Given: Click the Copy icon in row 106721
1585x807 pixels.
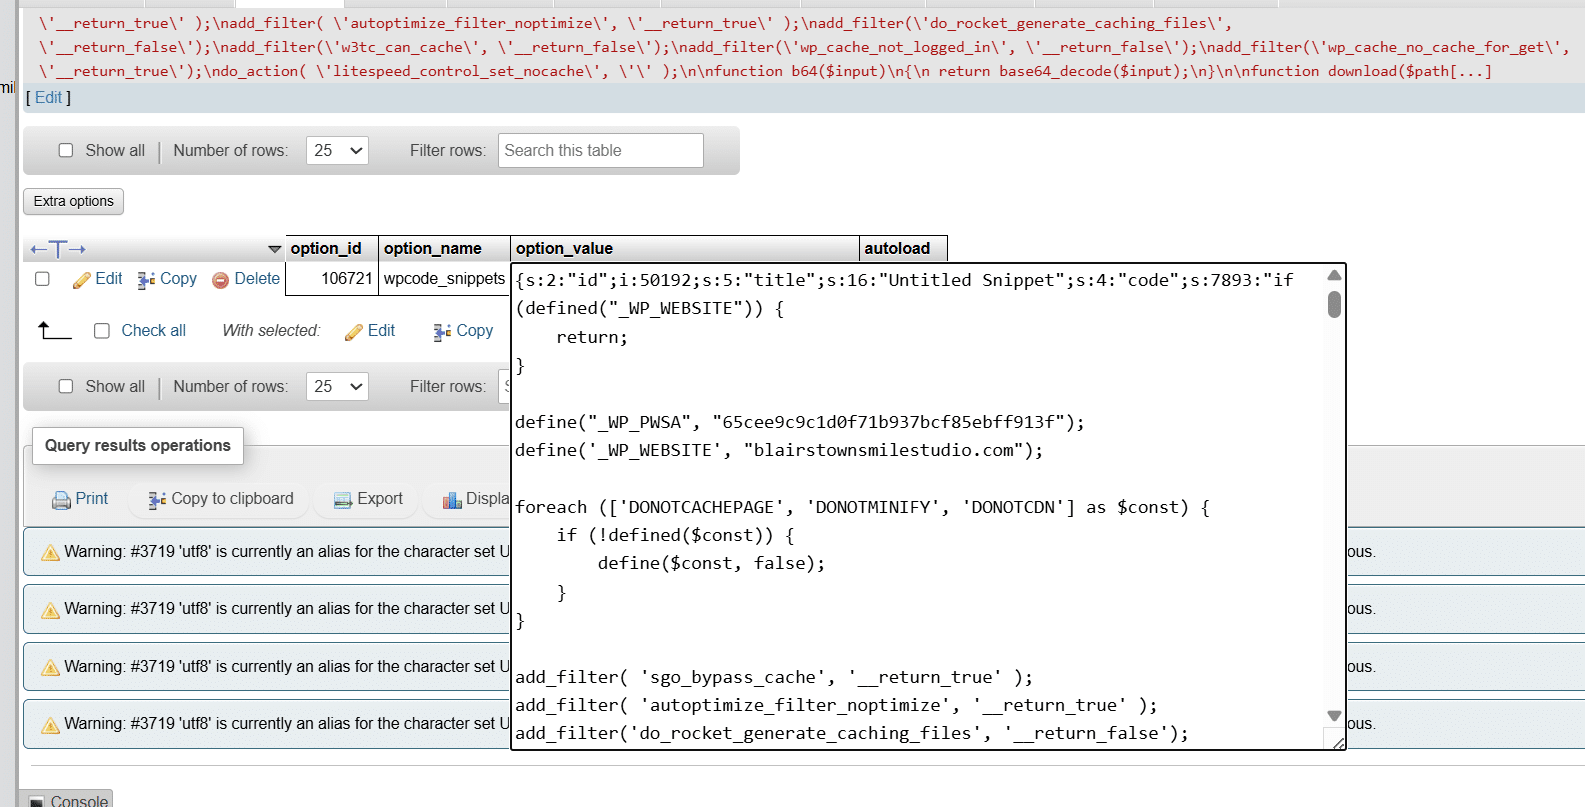Looking at the screenshot, I should tap(146, 280).
